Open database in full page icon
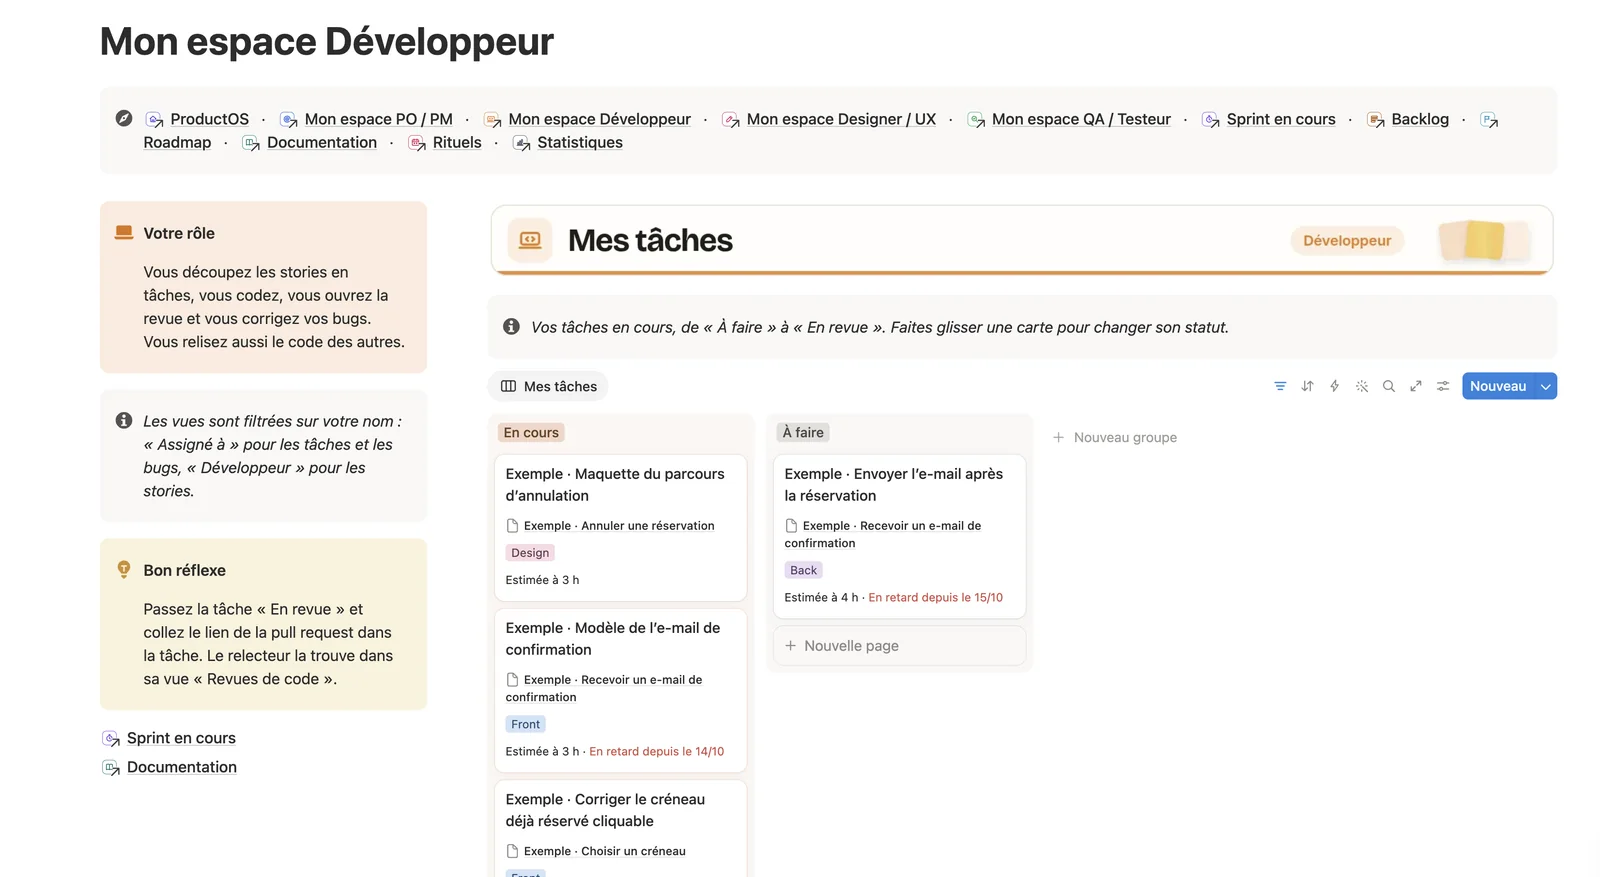This screenshot has height=877, width=1600. 1415,386
